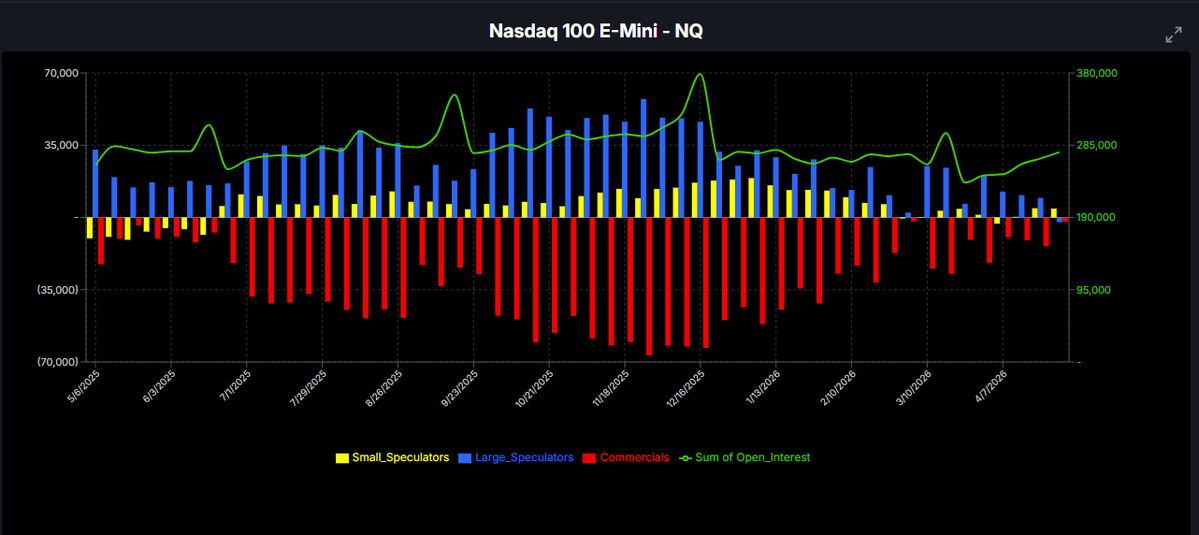The height and width of the screenshot is (535, 1199).
Task: Toggle the Small_Speculators legend entry
Action: click(392, 458)
